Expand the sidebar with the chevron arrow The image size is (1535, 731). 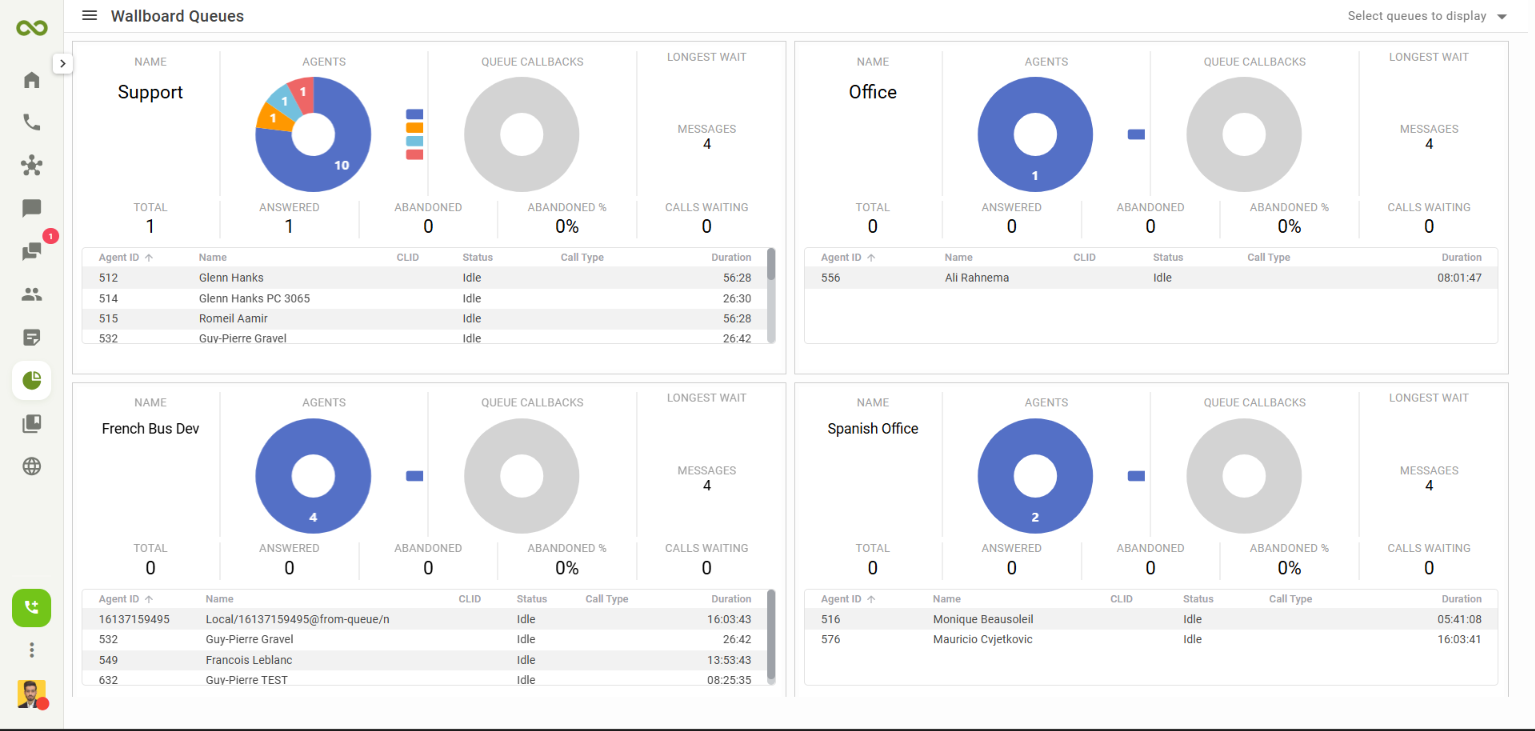(x=62, y=63)
